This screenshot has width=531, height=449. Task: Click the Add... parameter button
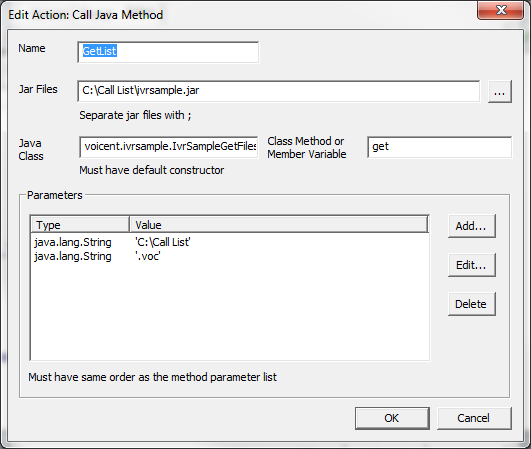(472, 226)
